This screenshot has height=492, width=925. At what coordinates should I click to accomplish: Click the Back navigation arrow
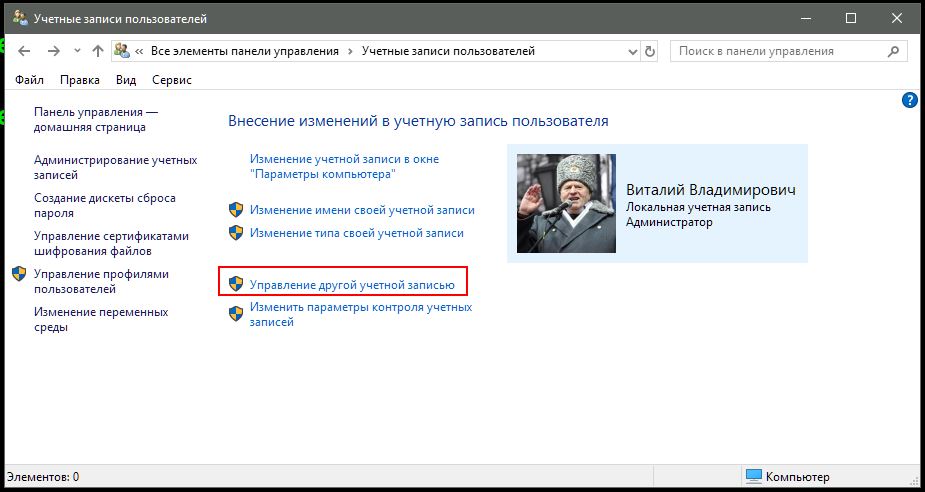[24, 51]
